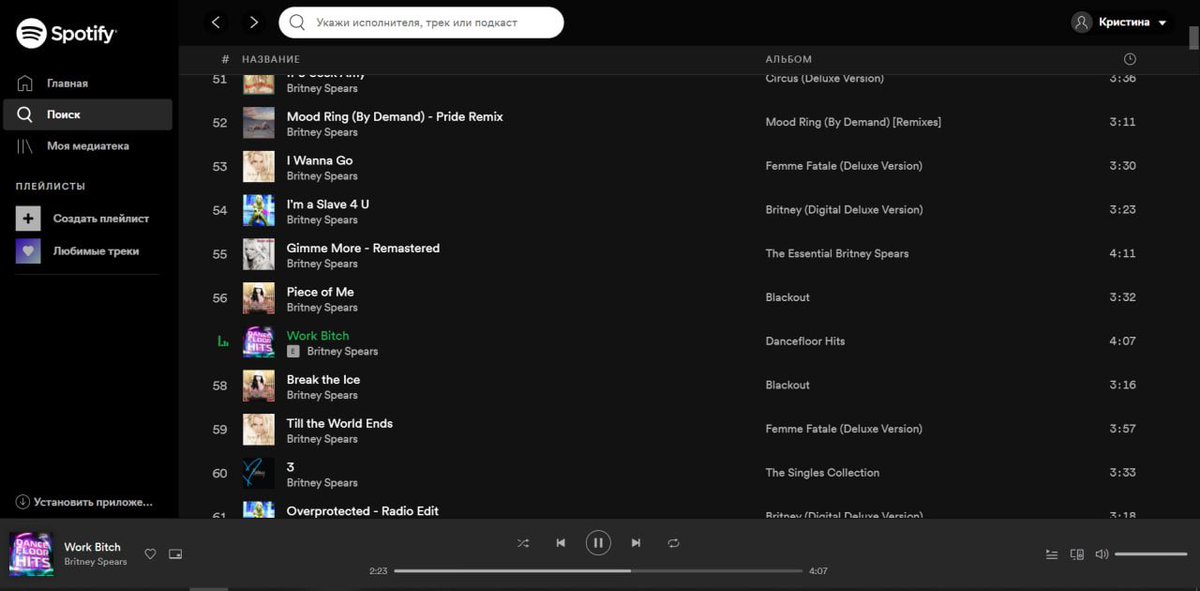This screenshot has height=591, width=1200.
Task: Click track number 58
Action: pos(220,386)
